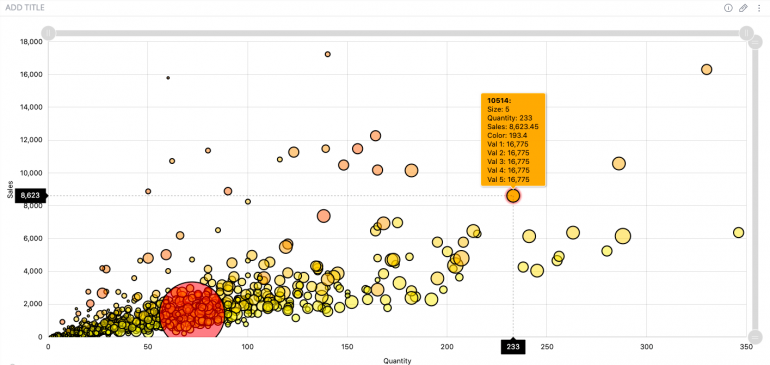Viewport: 770px width, 365px height.
Task: Click tooltip line 'Sales: 8,623.45'
Action: (x=513, y=126)
